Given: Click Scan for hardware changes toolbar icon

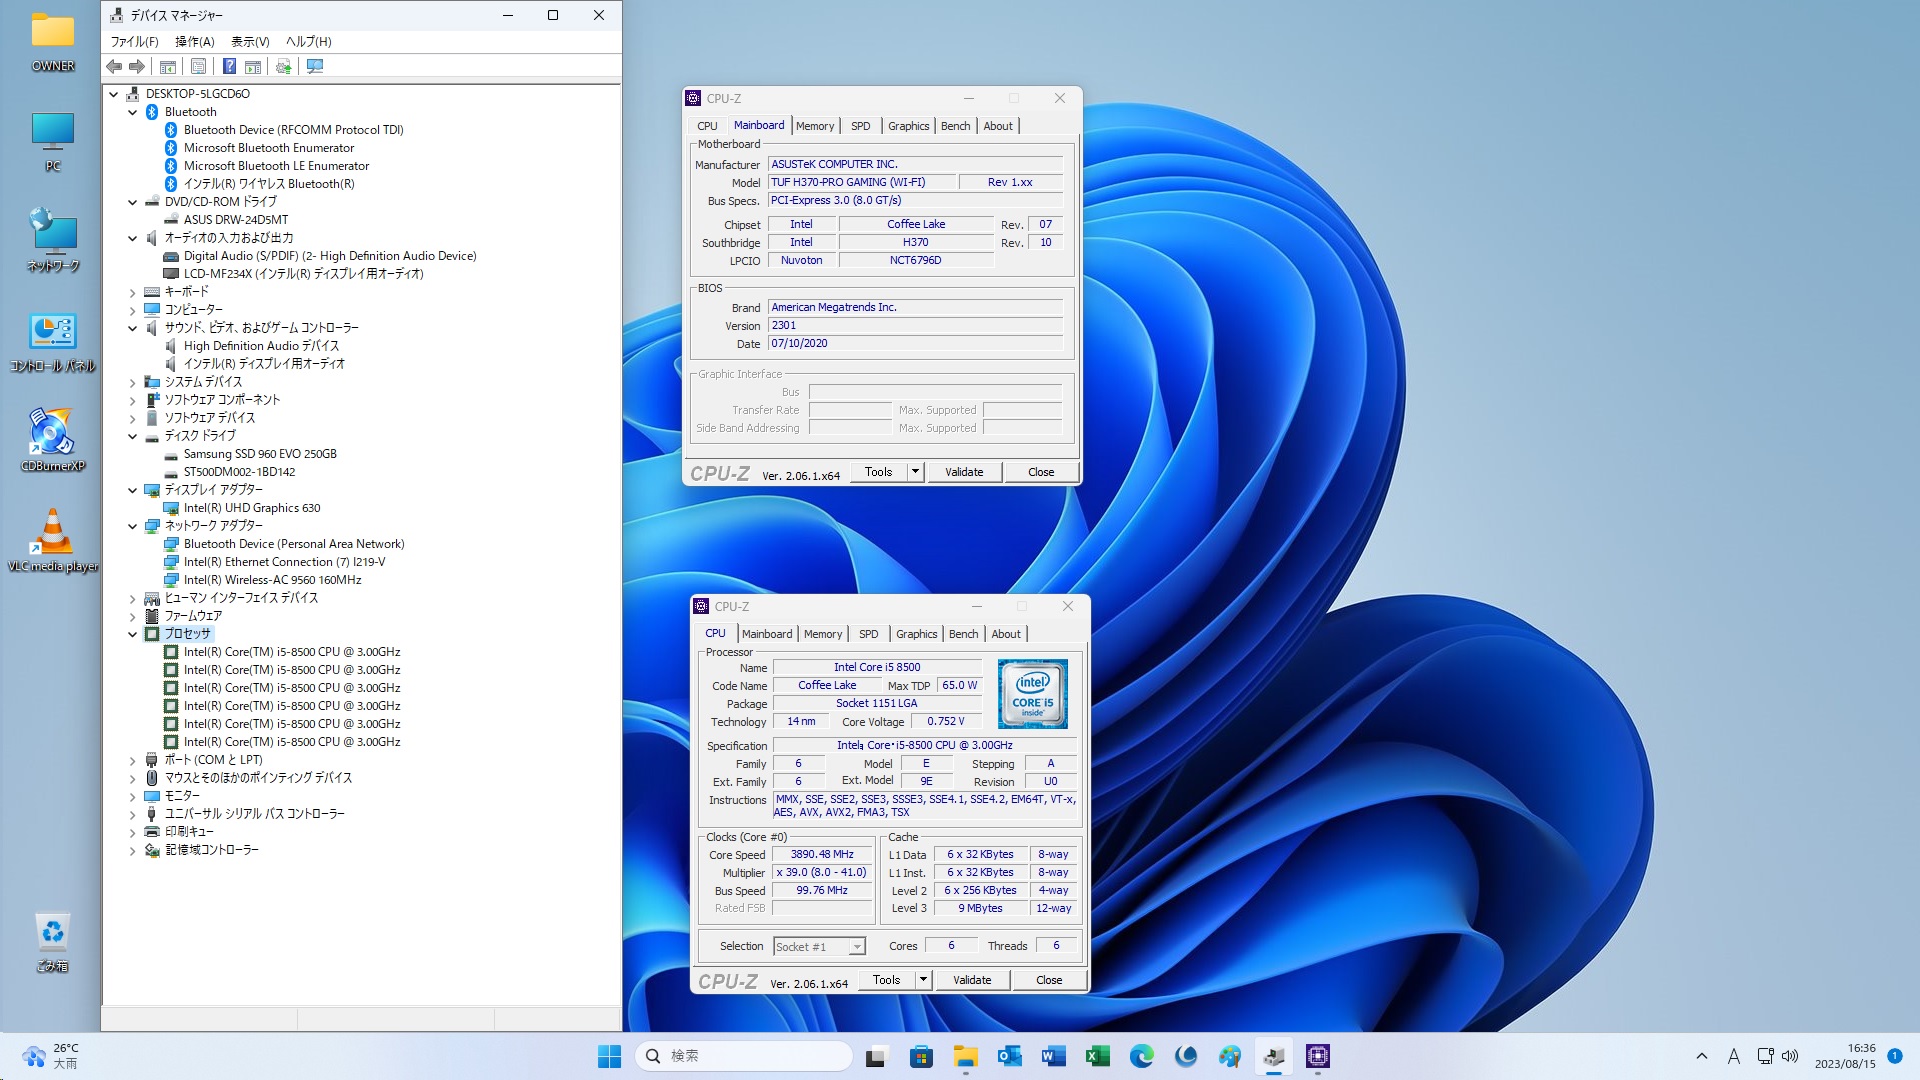Looking at the screenshot, I should [x=315, y=66].
